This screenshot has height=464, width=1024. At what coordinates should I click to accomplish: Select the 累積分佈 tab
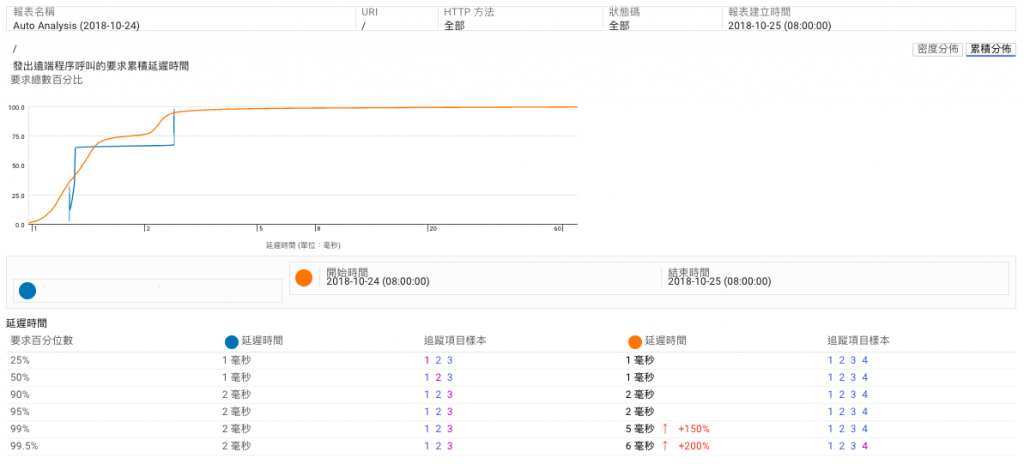(x=991, y=50)
